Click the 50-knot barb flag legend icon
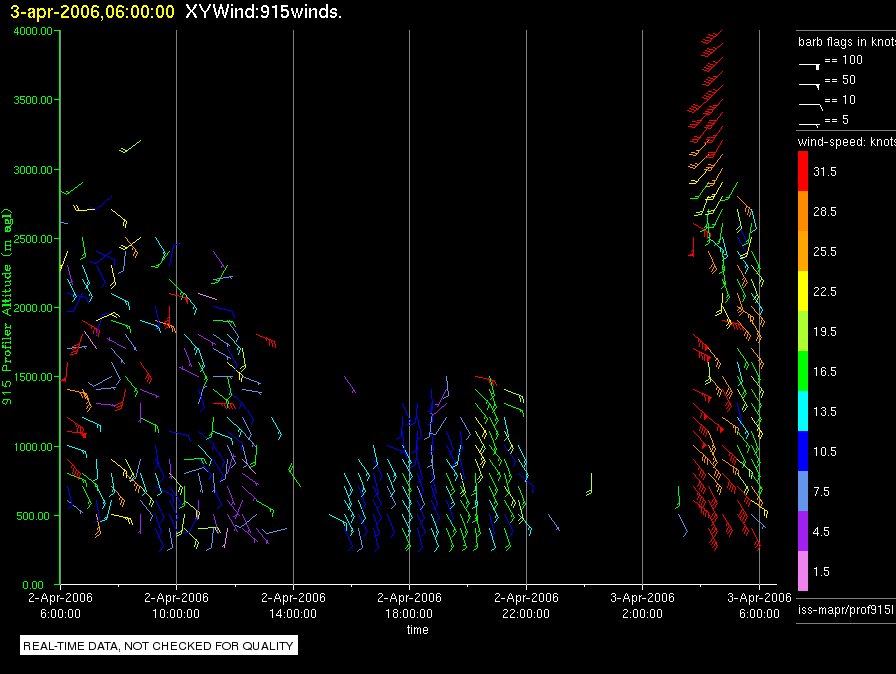896x674 pixels. [809, 82]
